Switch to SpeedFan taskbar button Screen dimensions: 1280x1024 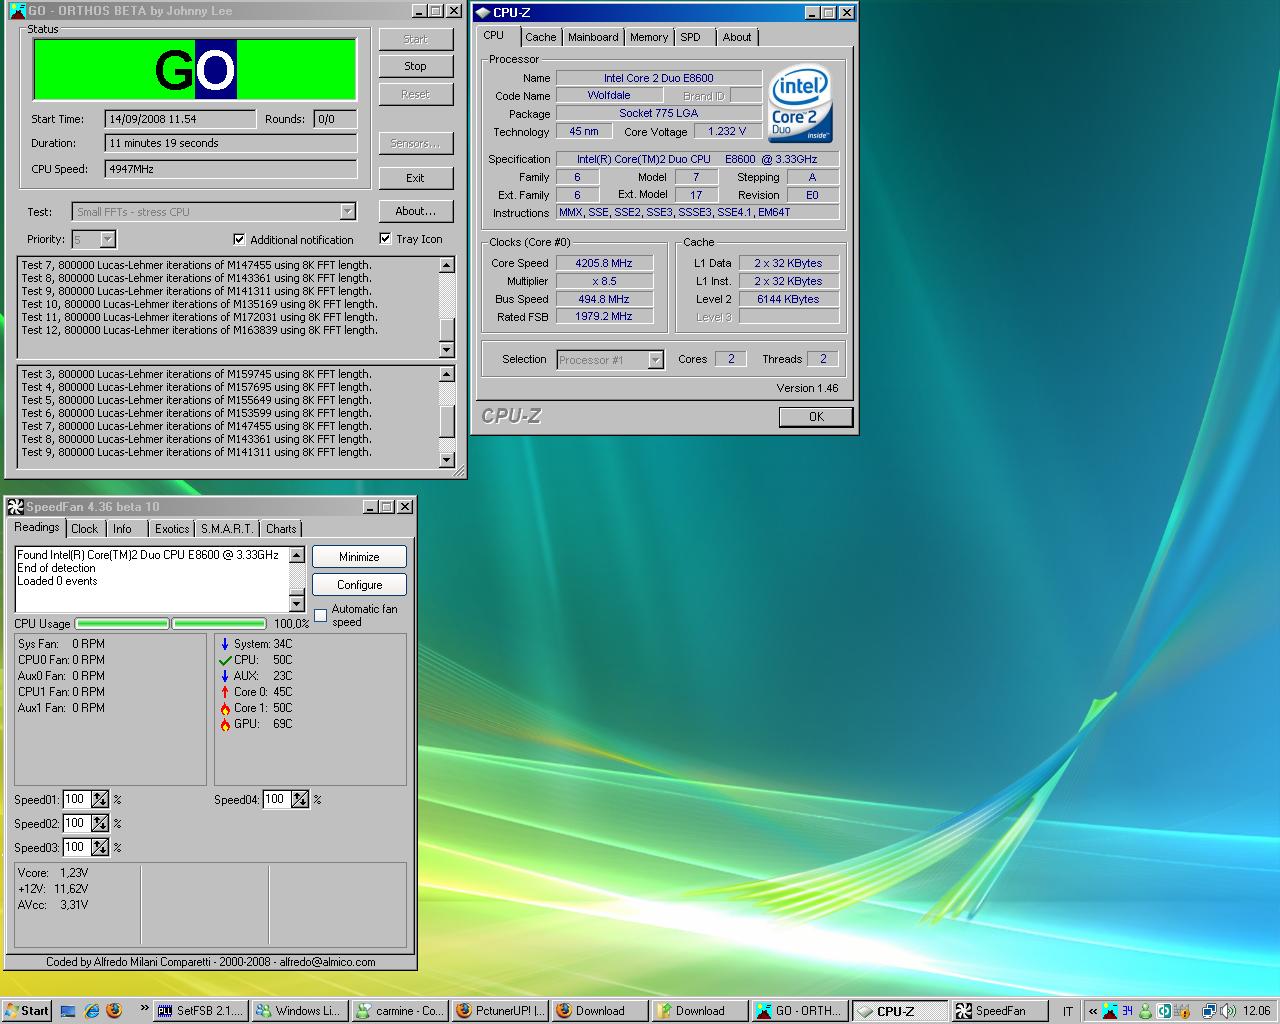999,1011
